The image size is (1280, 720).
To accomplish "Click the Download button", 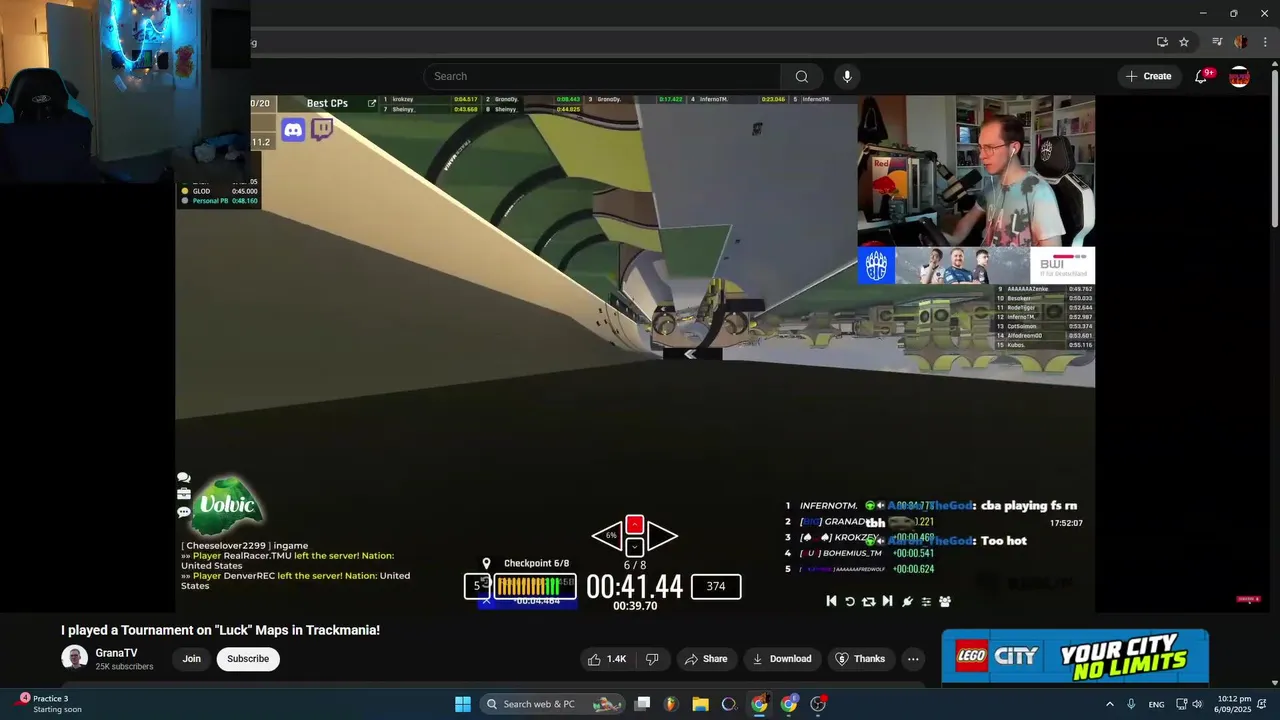I will (781, 659).
